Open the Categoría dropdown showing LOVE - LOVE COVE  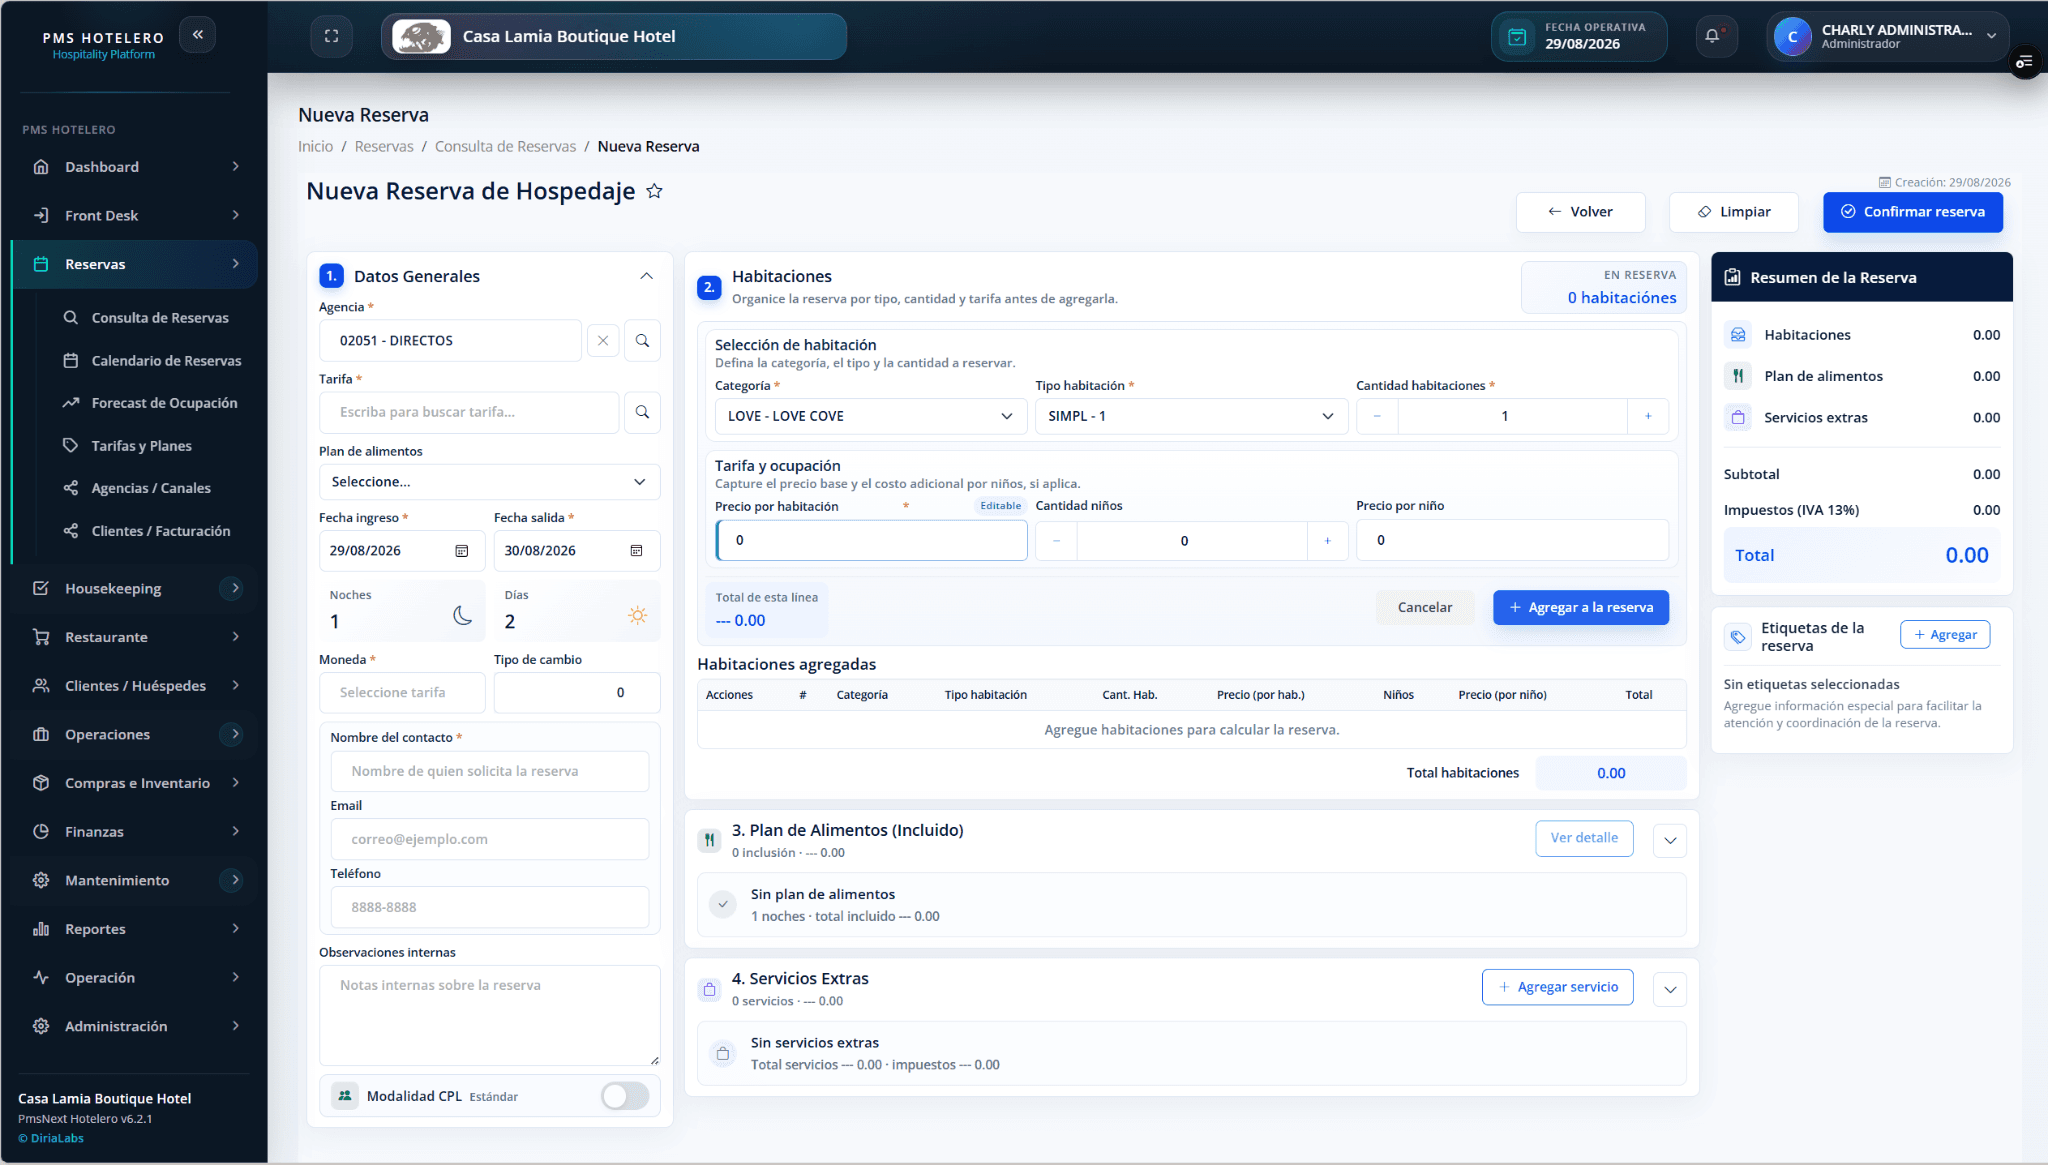(x=870, y=416)
